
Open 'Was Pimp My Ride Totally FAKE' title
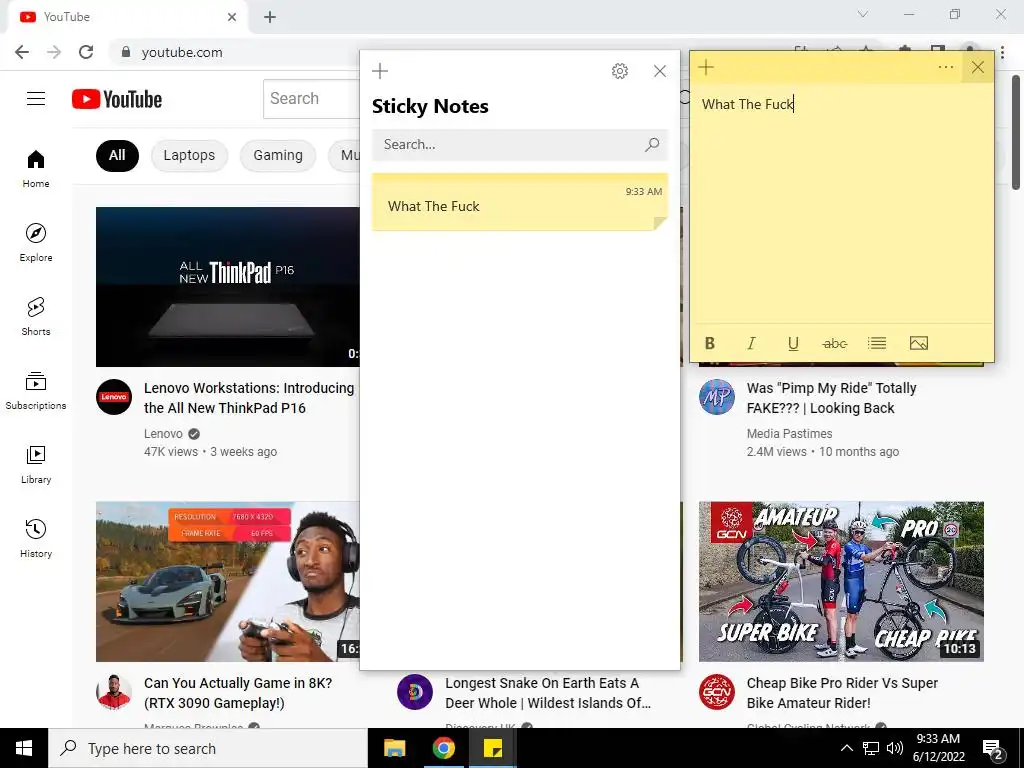(831, 398)
